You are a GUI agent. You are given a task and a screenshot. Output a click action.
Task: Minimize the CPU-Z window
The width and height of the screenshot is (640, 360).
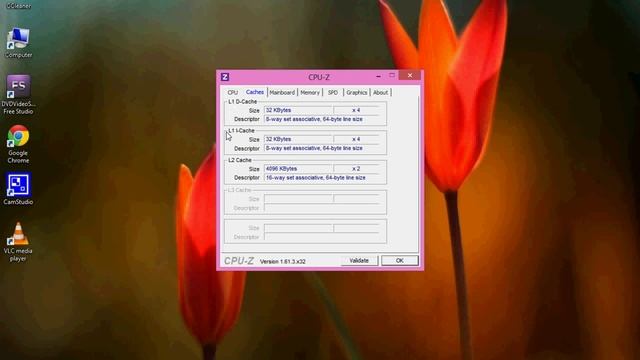(378, 76)
